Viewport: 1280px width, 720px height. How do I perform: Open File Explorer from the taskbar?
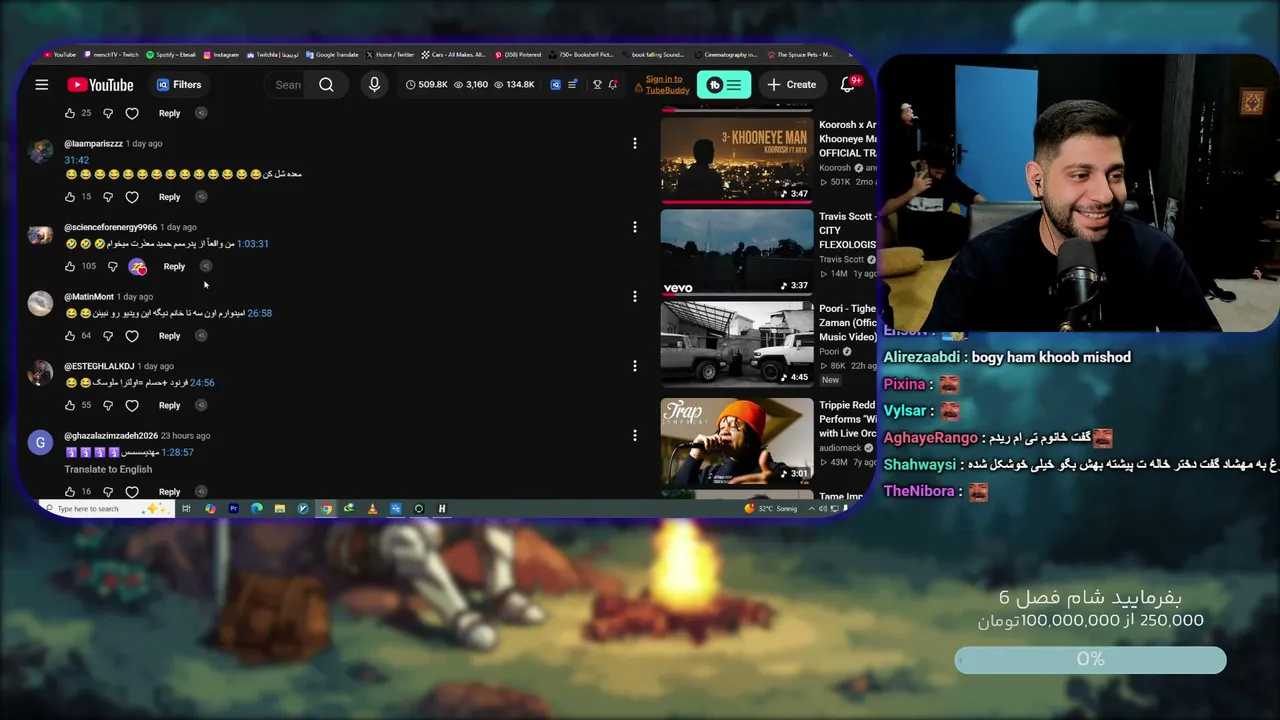[280, 509]
